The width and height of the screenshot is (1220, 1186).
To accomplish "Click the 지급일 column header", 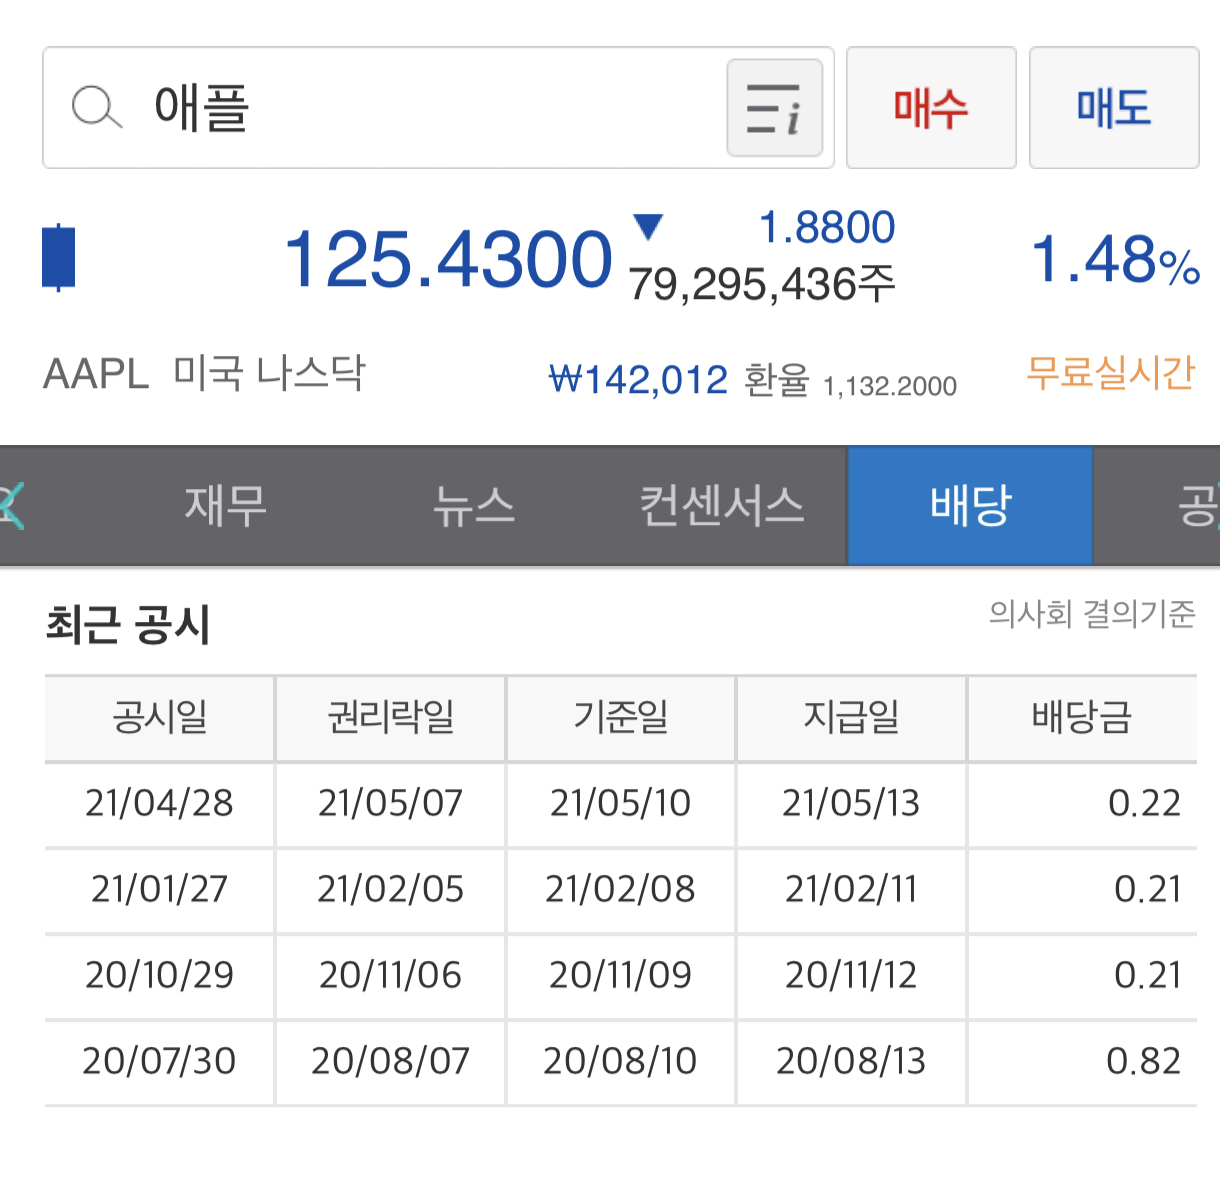I will (x=851, y=717).
